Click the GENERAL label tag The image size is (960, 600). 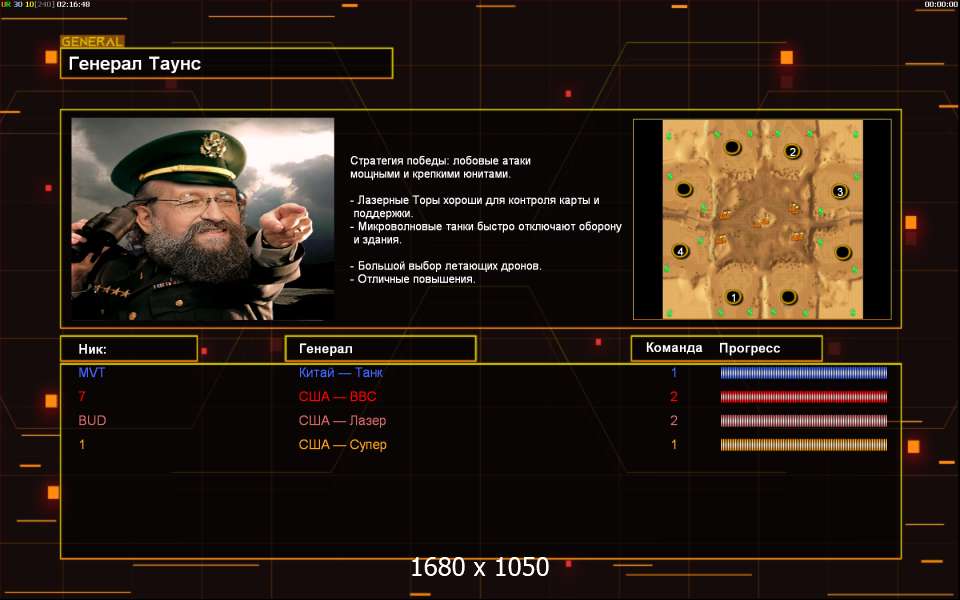click(92, 42)
